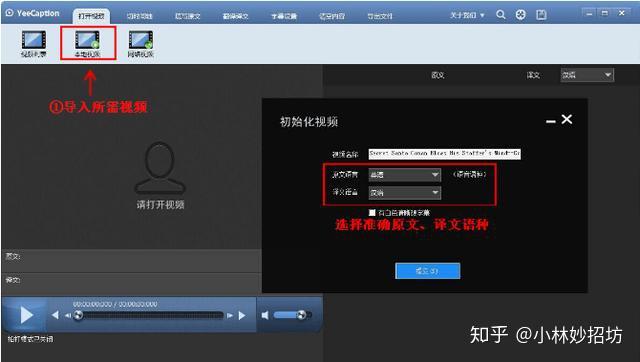Open the video list icon in the toolbar

[33, 44]
